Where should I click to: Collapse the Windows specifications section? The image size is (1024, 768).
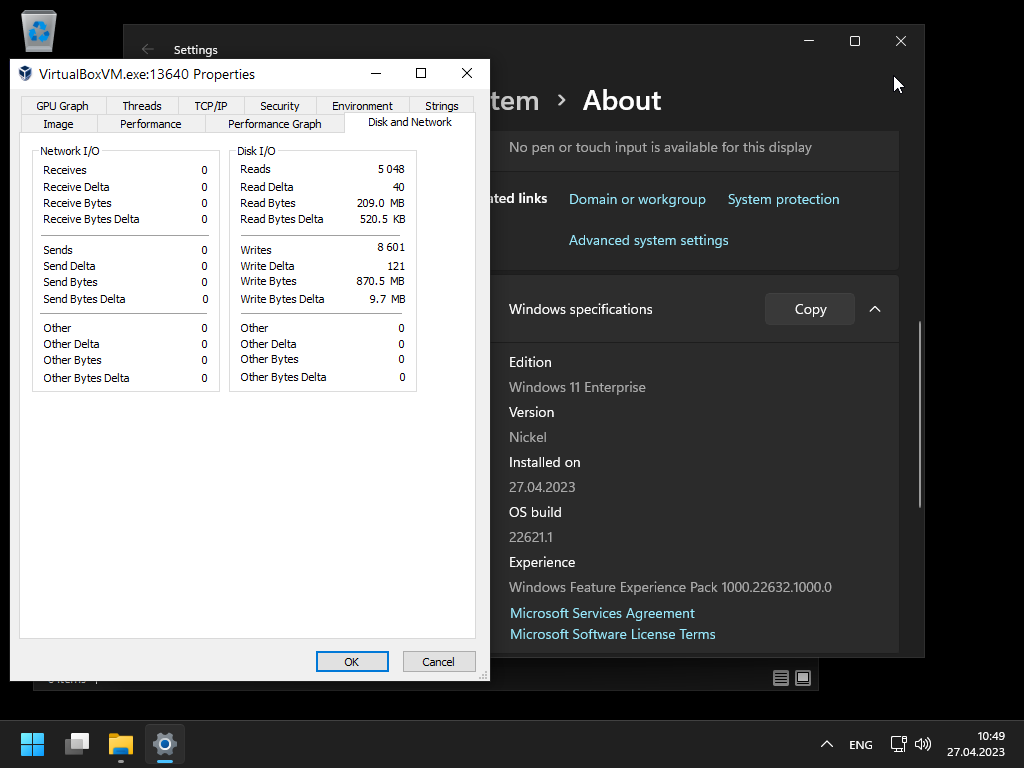[x=875, y=309]
